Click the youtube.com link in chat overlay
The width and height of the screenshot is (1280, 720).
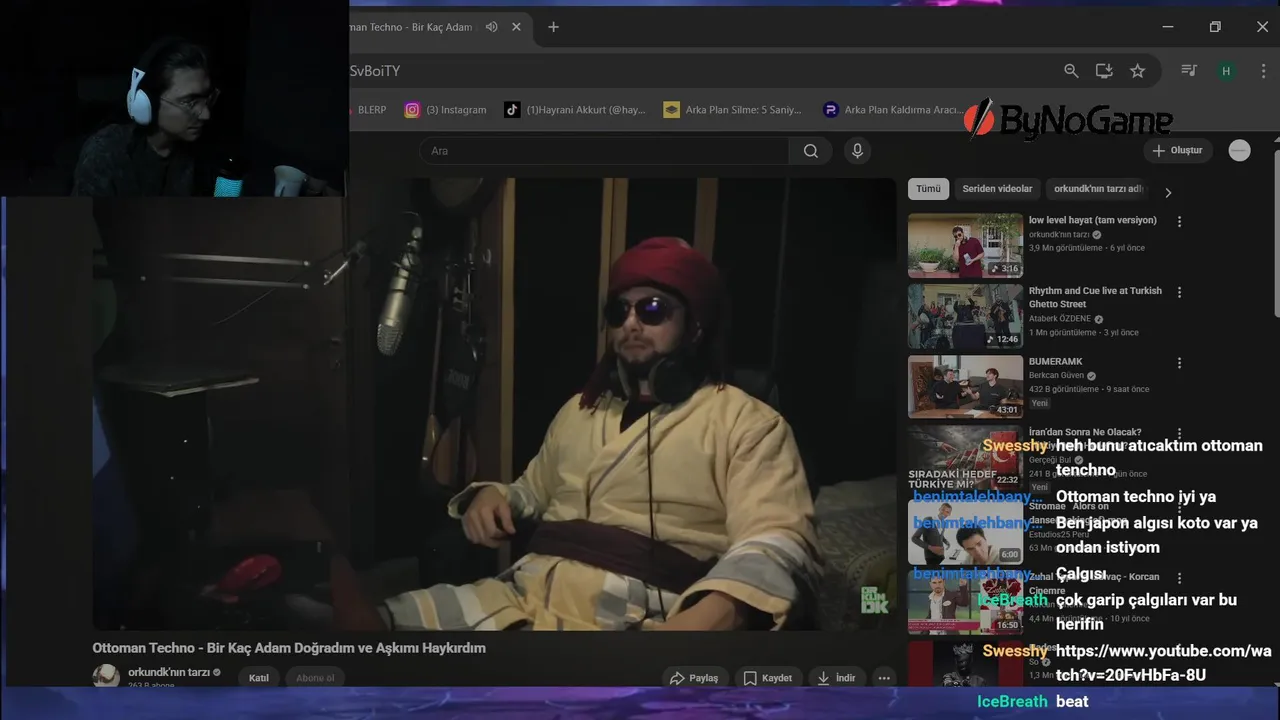tap(1164, 663)
